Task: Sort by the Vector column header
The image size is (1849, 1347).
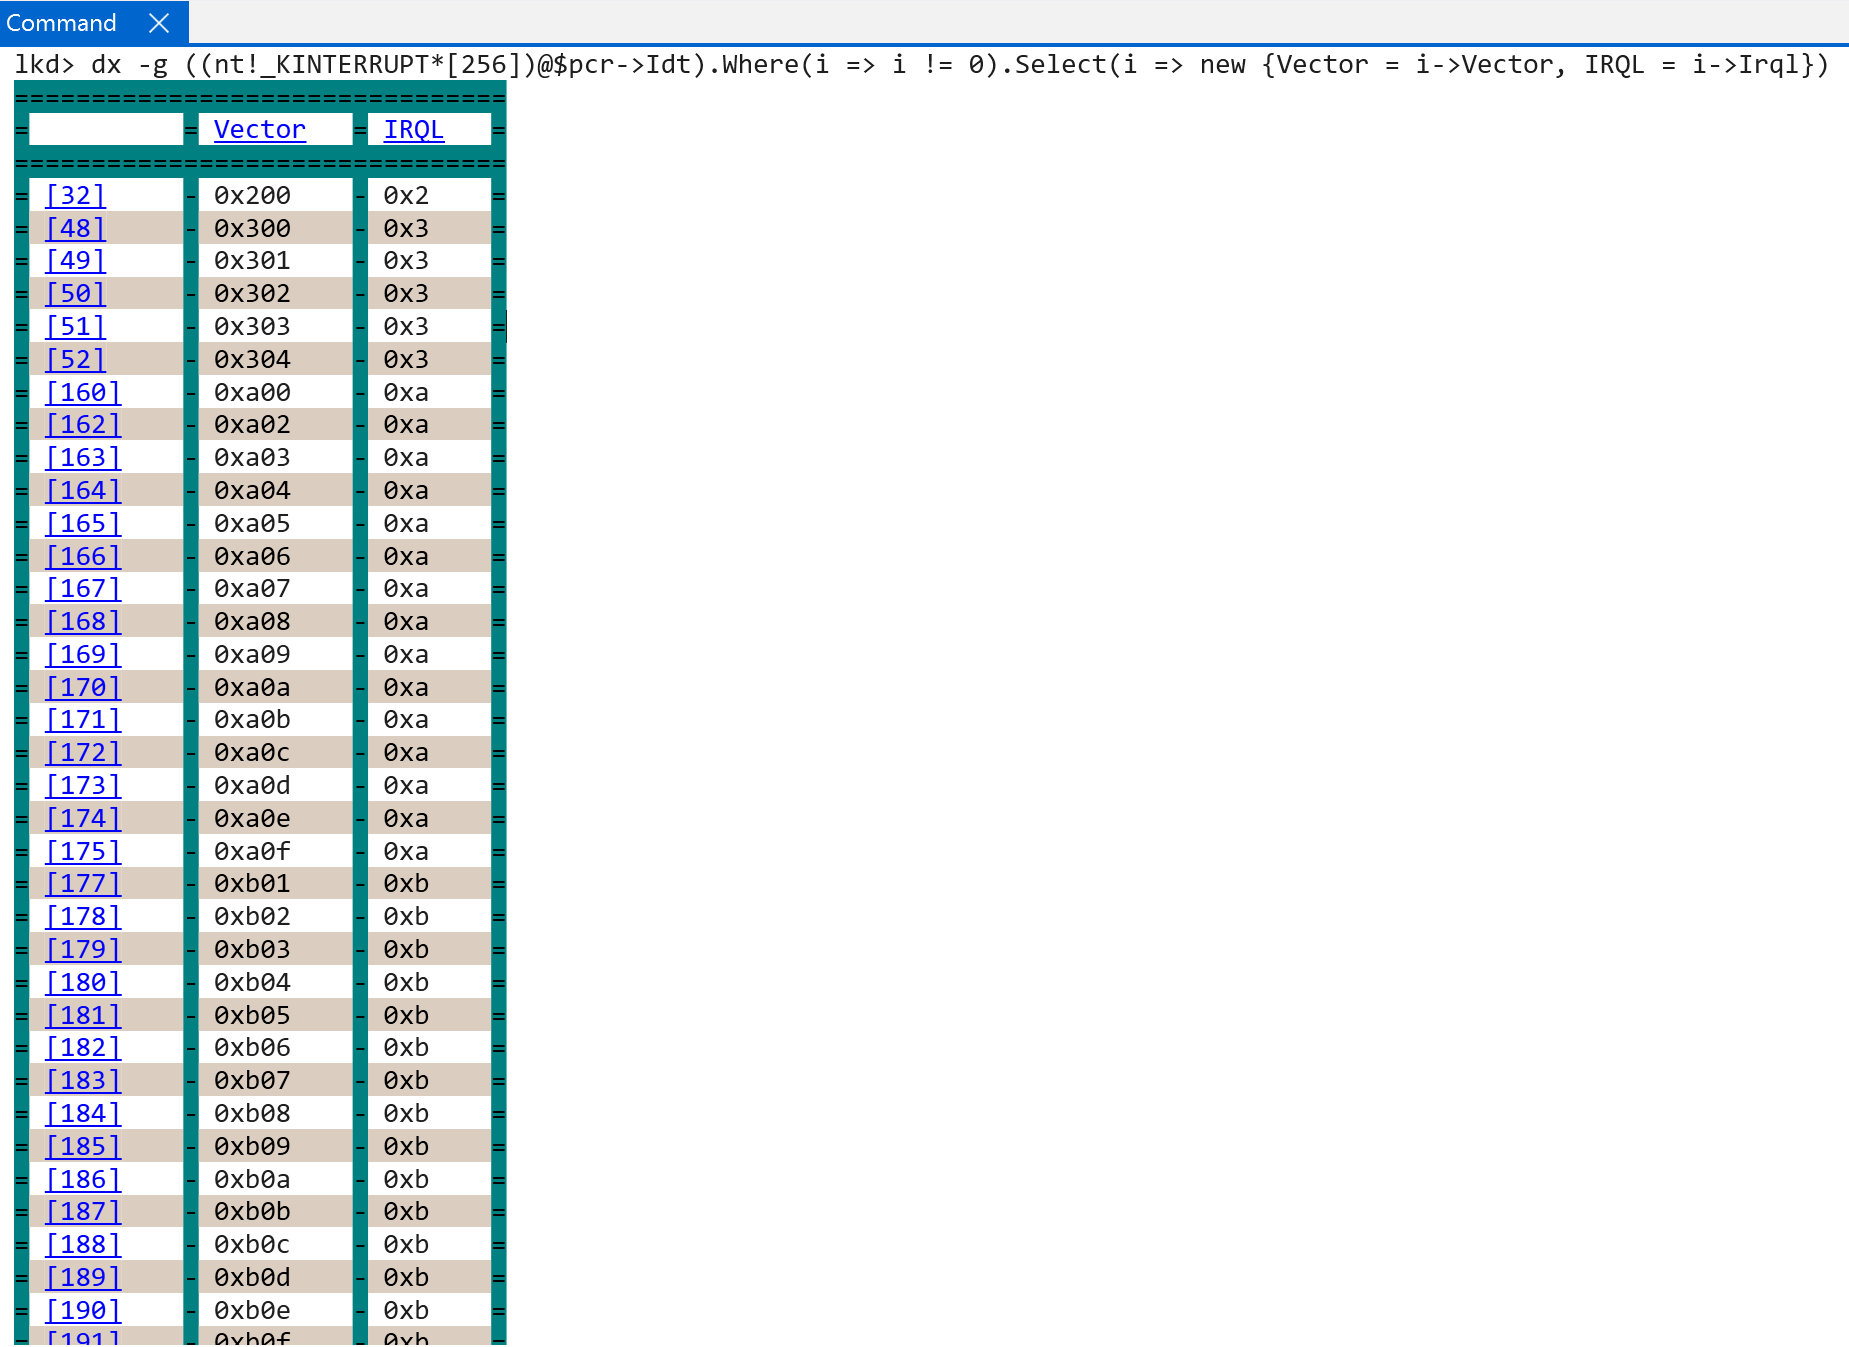Action: pos(259,130)
